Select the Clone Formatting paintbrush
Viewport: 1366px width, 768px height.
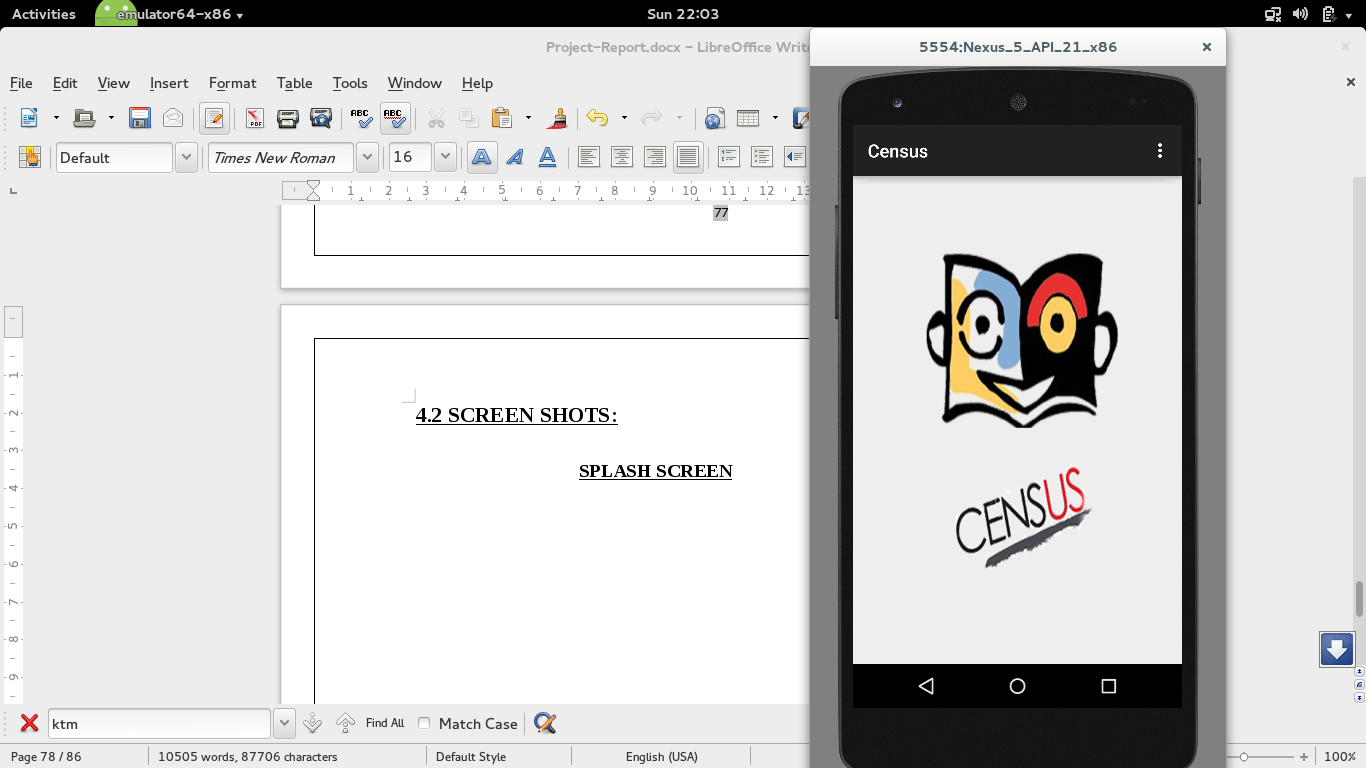pos(558,118)
